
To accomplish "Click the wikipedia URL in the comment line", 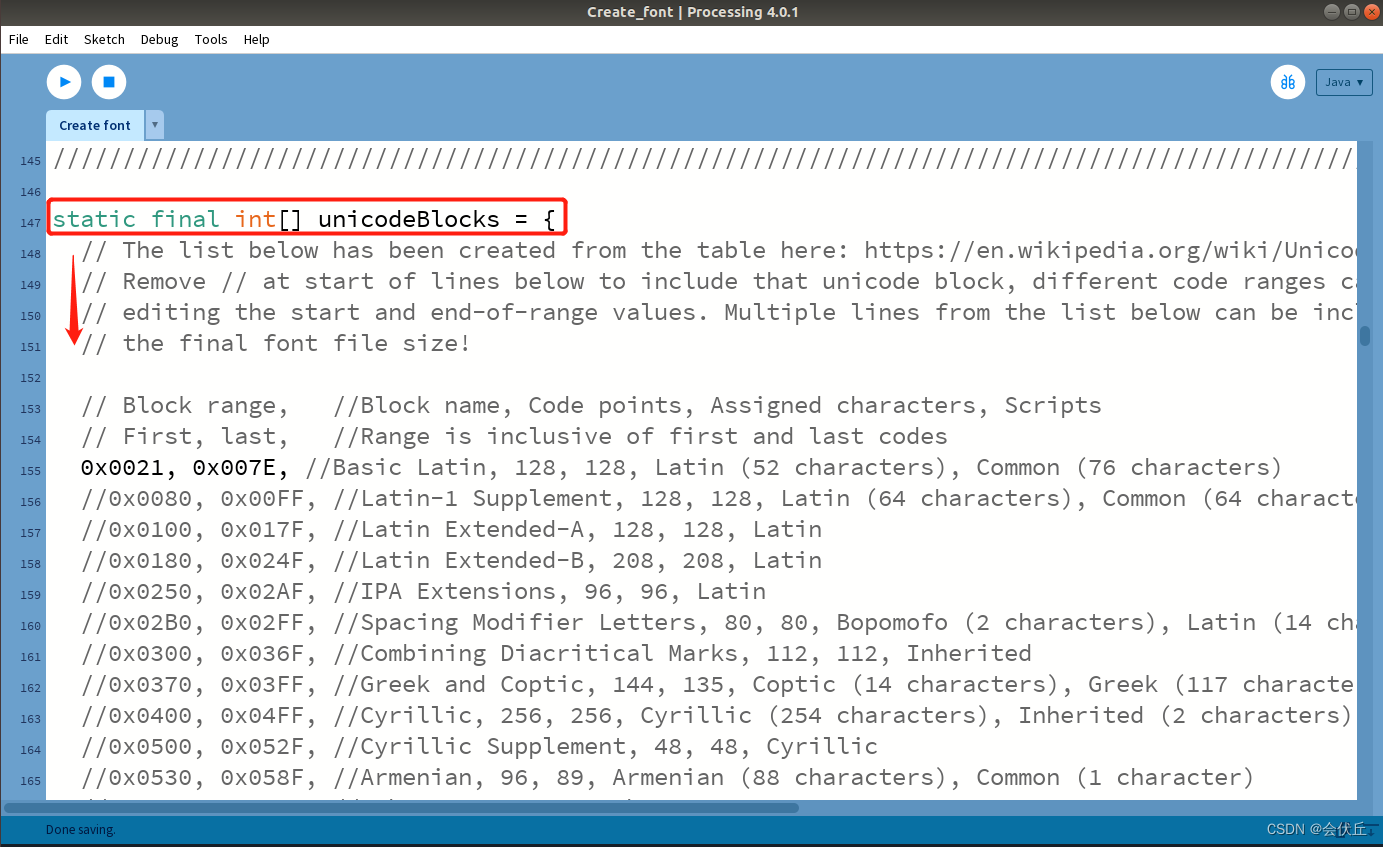I will click(x=1110, y=250).
